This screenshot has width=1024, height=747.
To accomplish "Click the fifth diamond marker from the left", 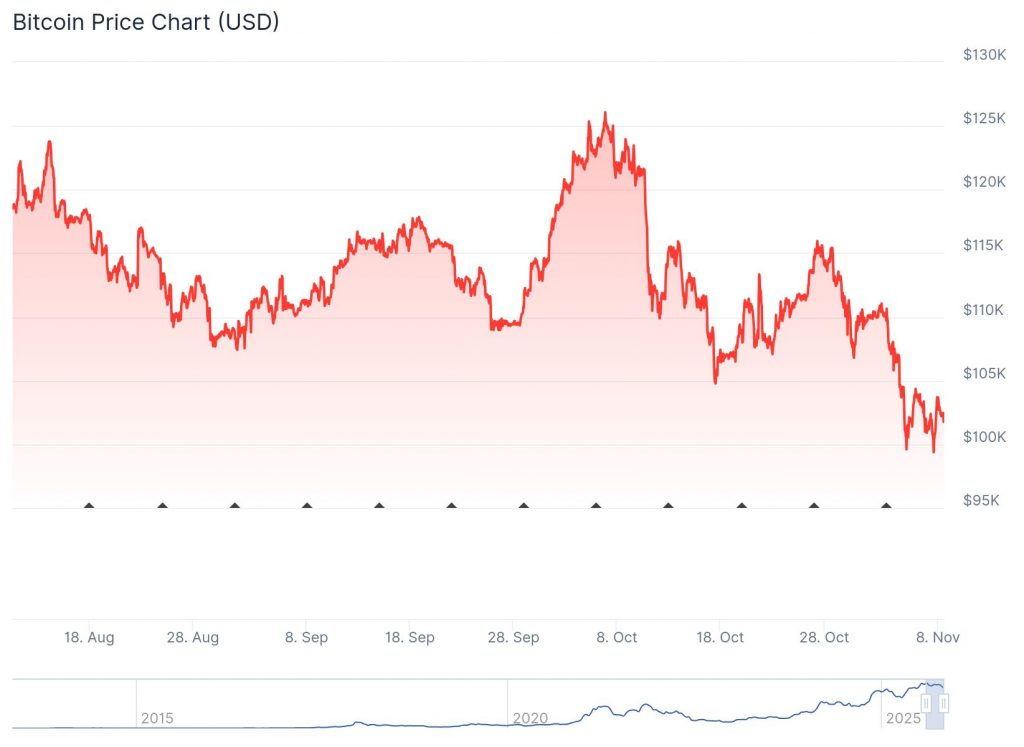I will pyautogui.click(x=379, y=505).
